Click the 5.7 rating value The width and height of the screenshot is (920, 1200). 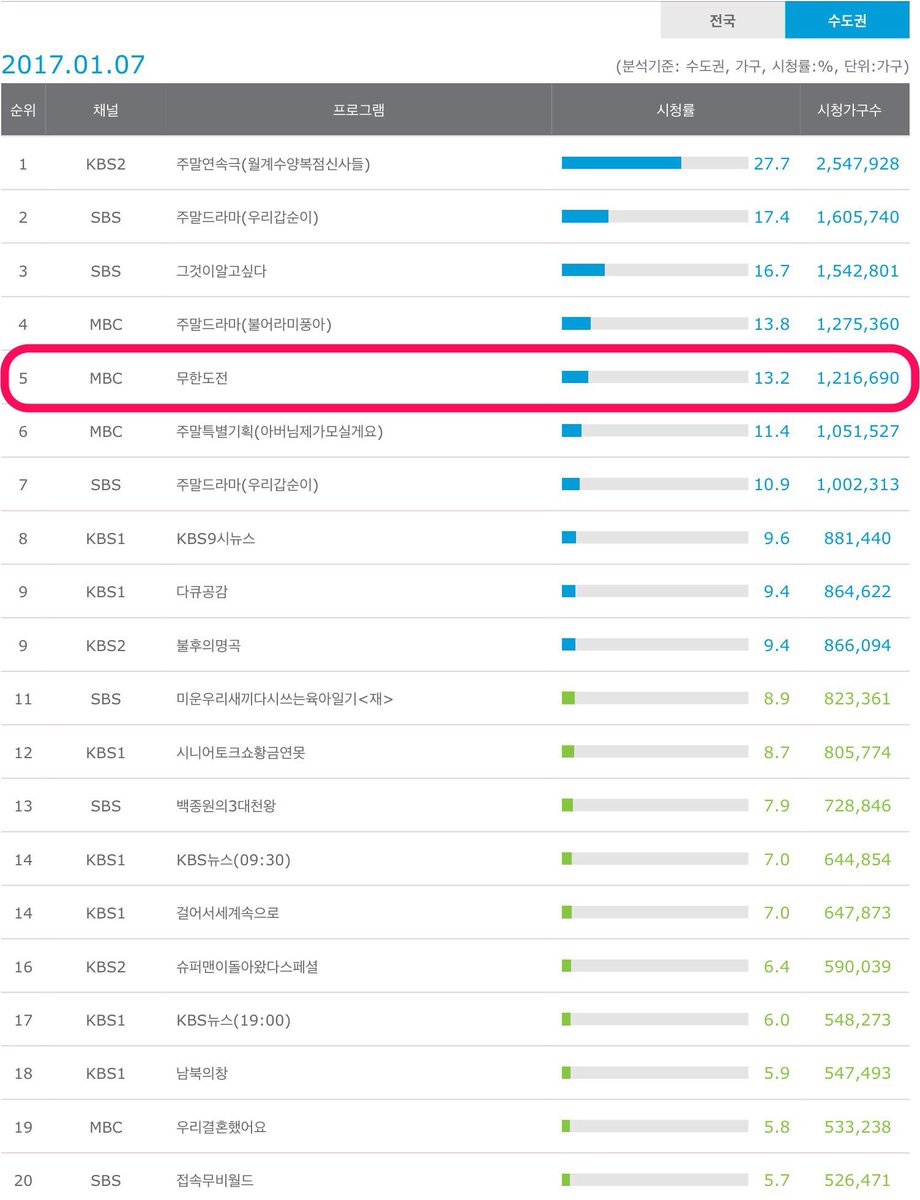point(776,1181)
